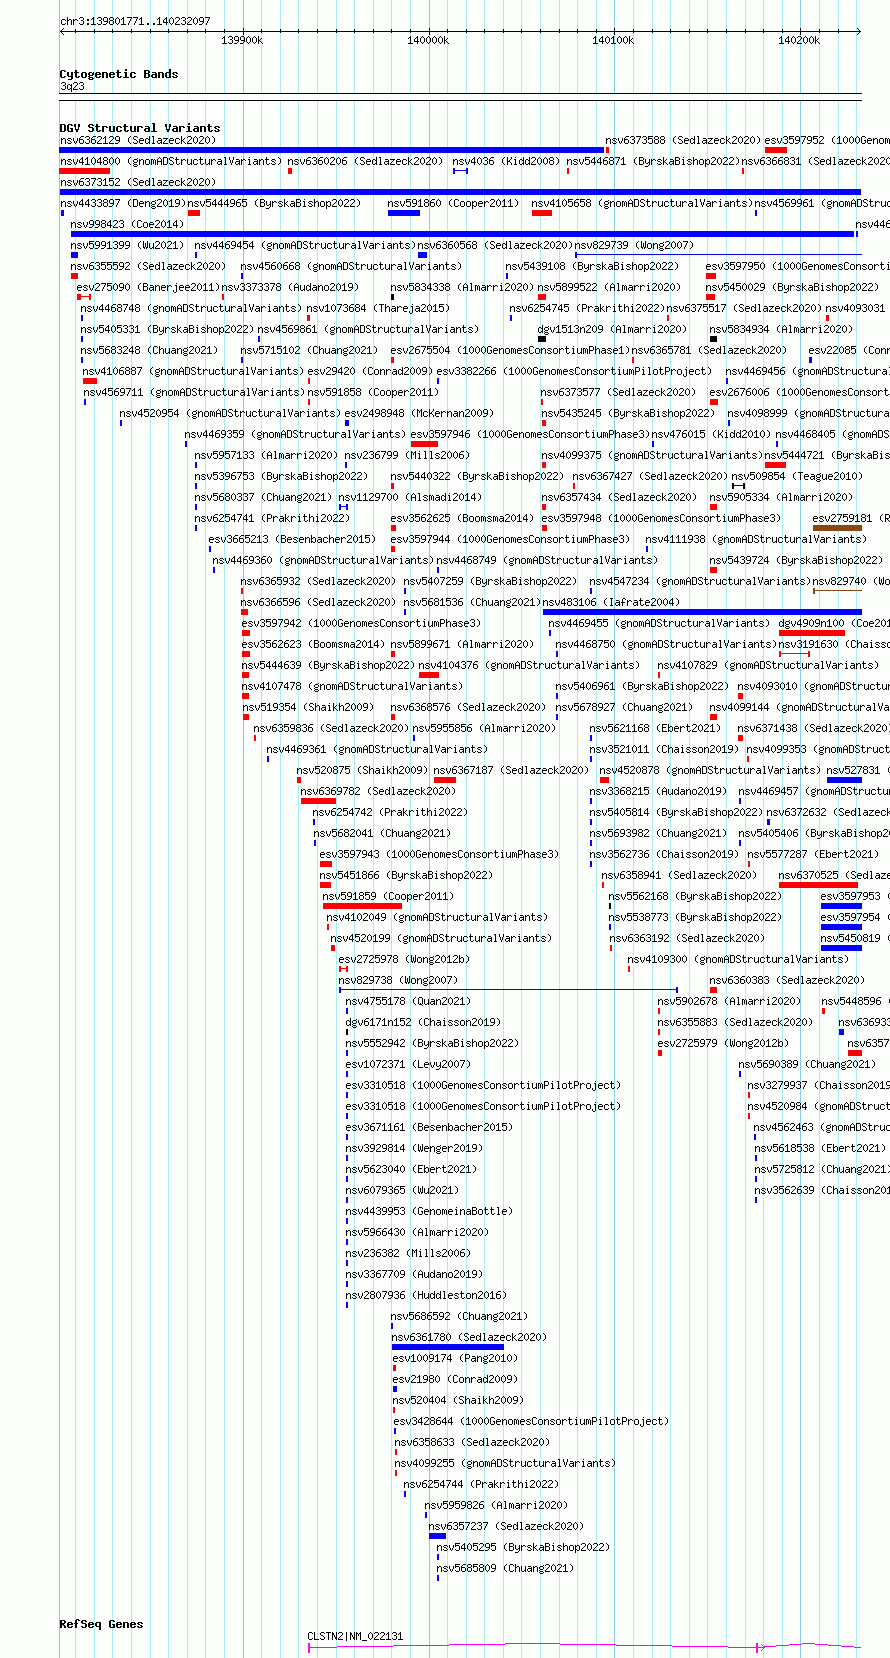Open variant nsv6362129 (Sedlazeck2020)
Screen dimensions: 890x1658
tap(137, 140)
